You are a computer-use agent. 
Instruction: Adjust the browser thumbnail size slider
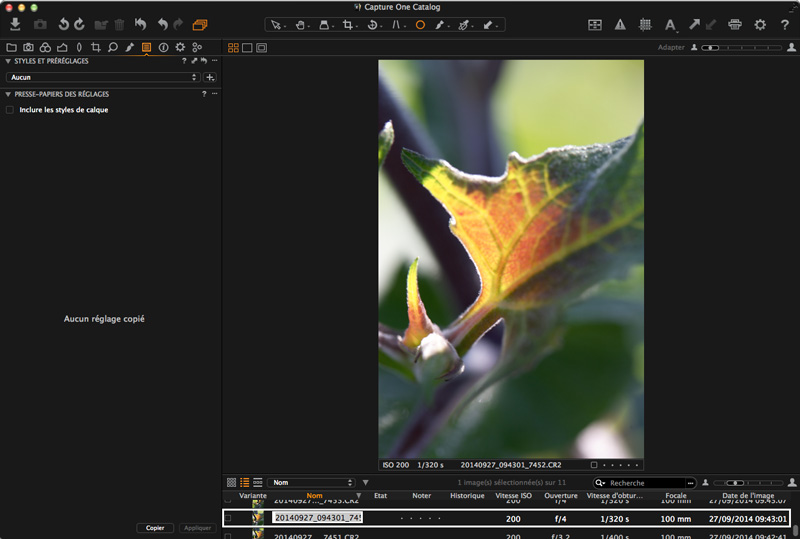point(748,483)
